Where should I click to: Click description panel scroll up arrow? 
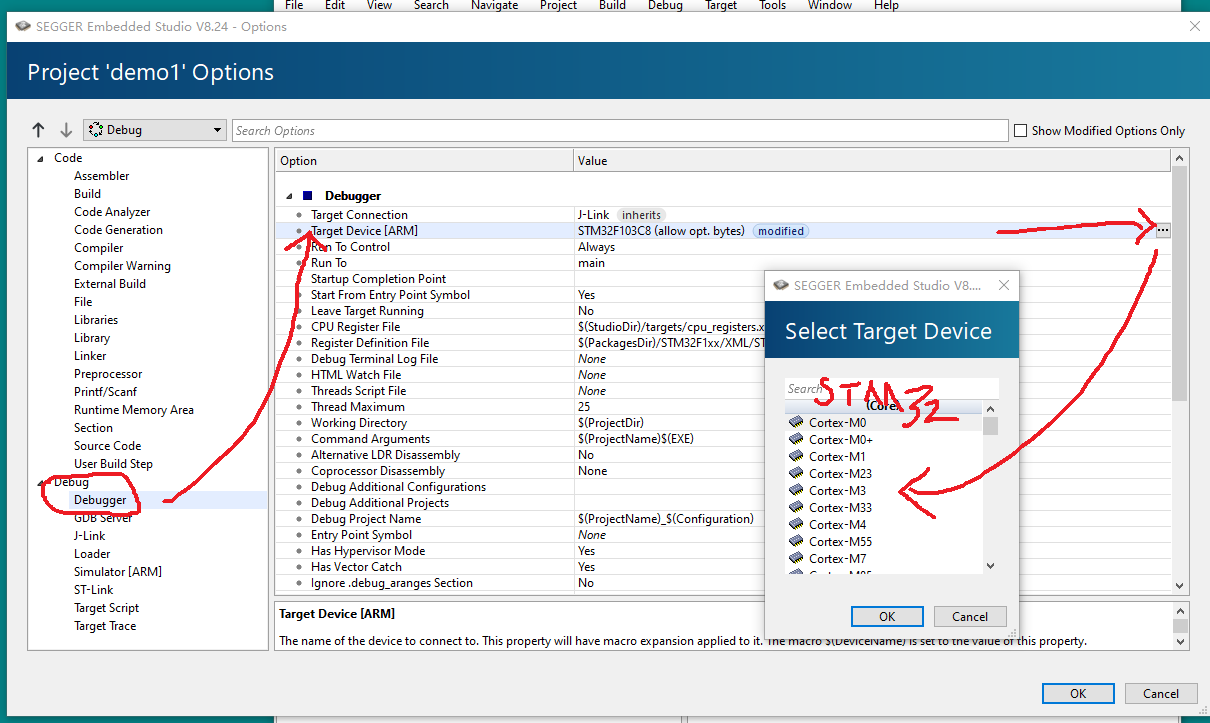[x=1180, y=610]
